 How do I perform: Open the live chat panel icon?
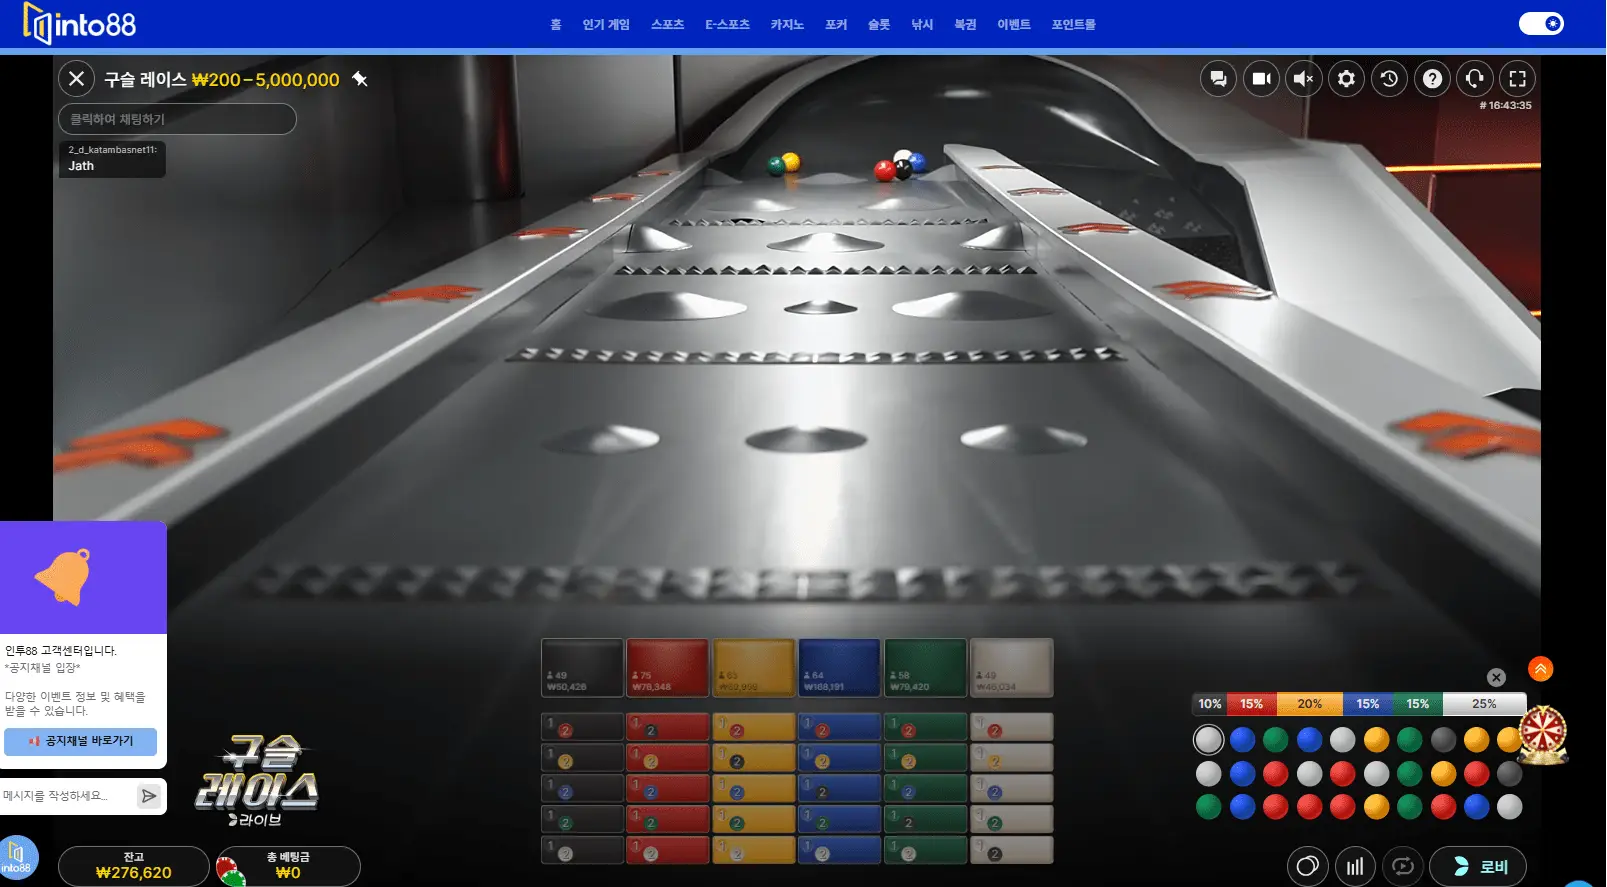1218,79
